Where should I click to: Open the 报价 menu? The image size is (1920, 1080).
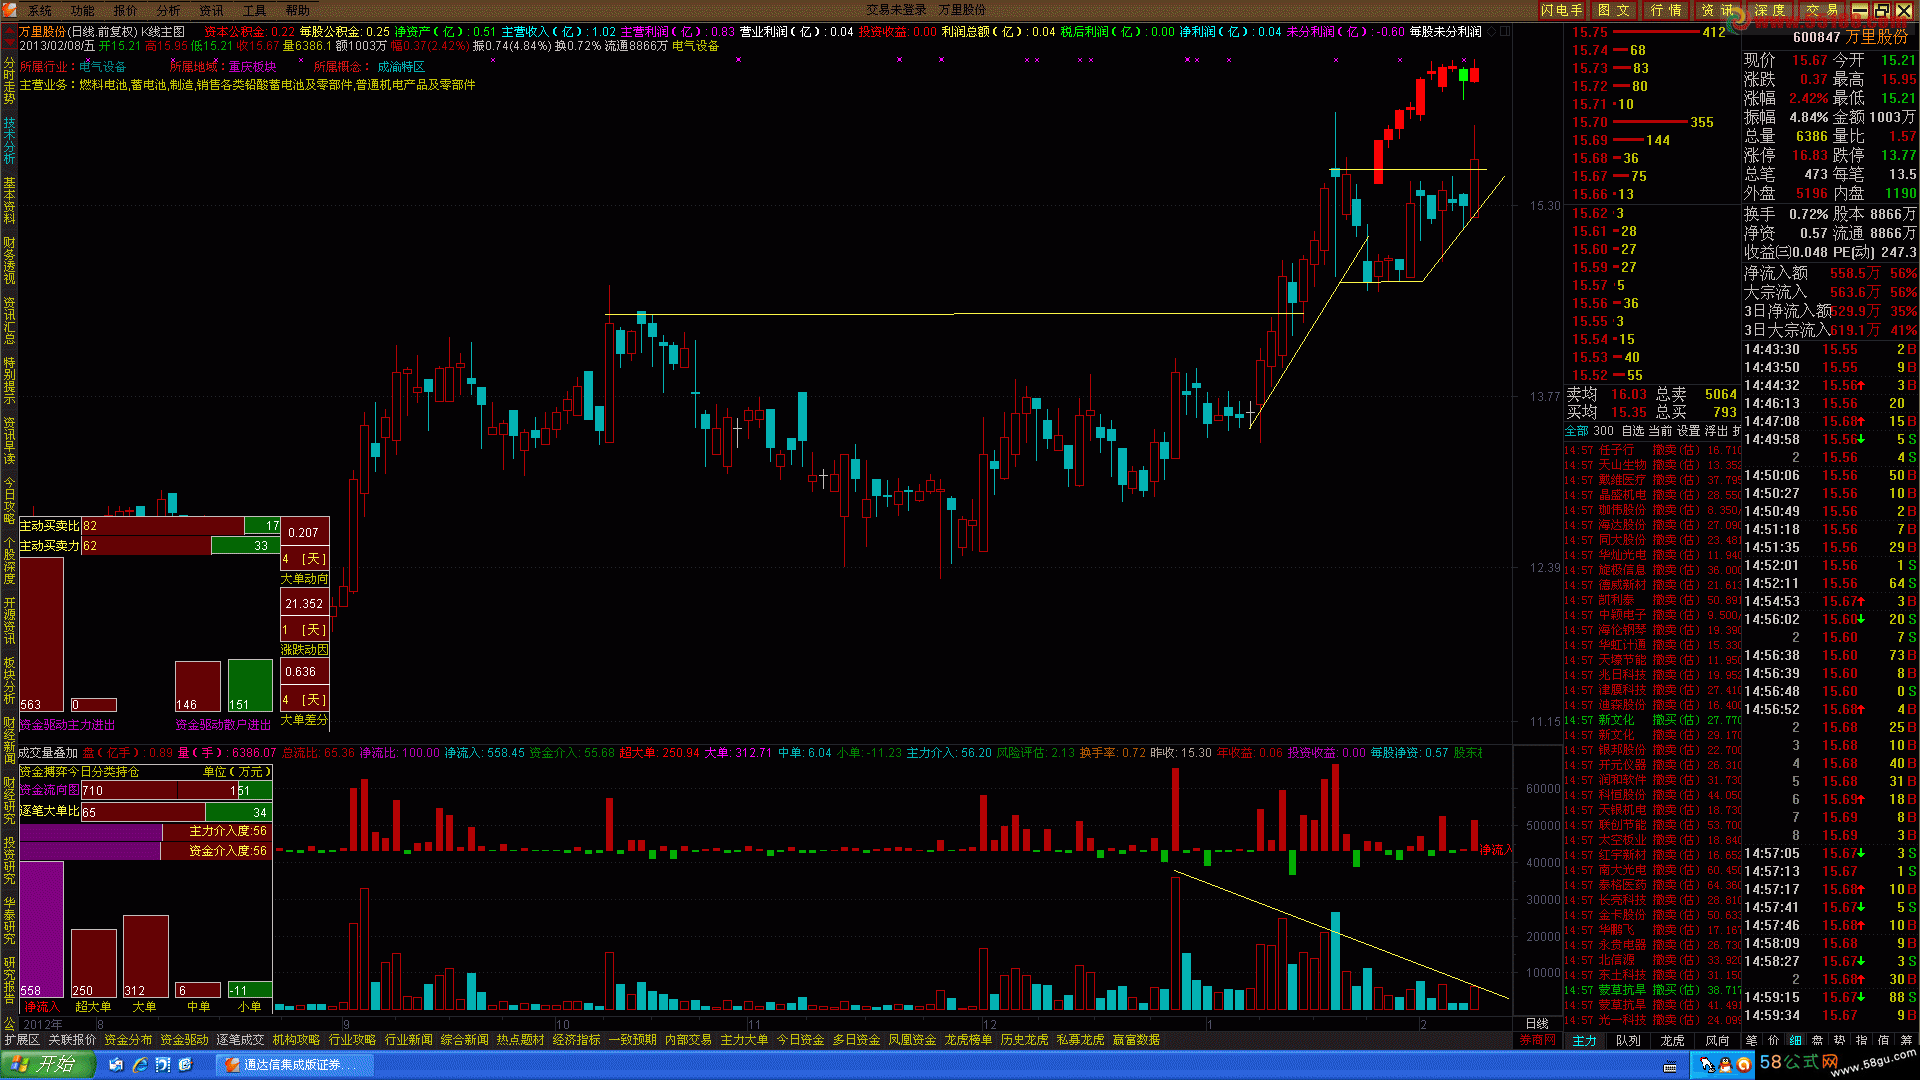pyautogui.click(x=125, y=10)
